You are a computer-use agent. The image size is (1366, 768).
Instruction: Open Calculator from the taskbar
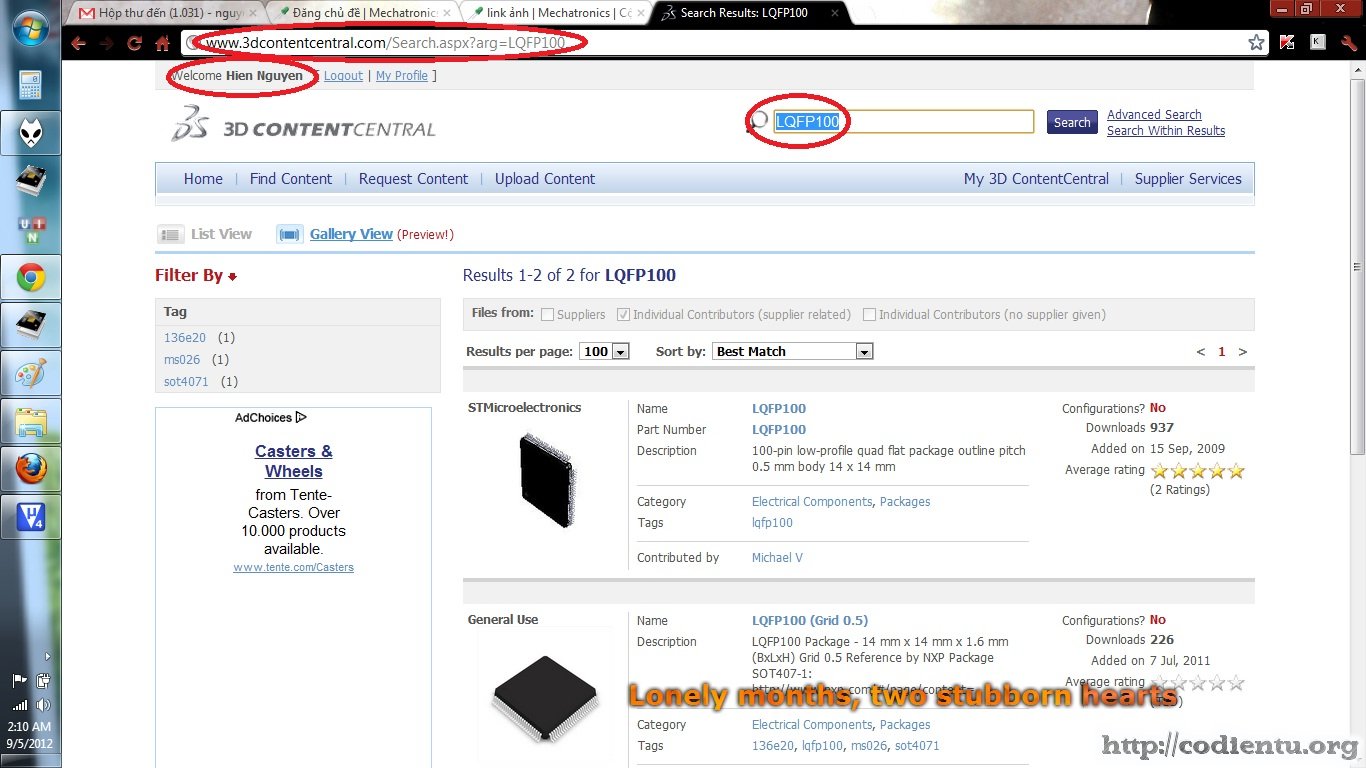coord(30,86)
